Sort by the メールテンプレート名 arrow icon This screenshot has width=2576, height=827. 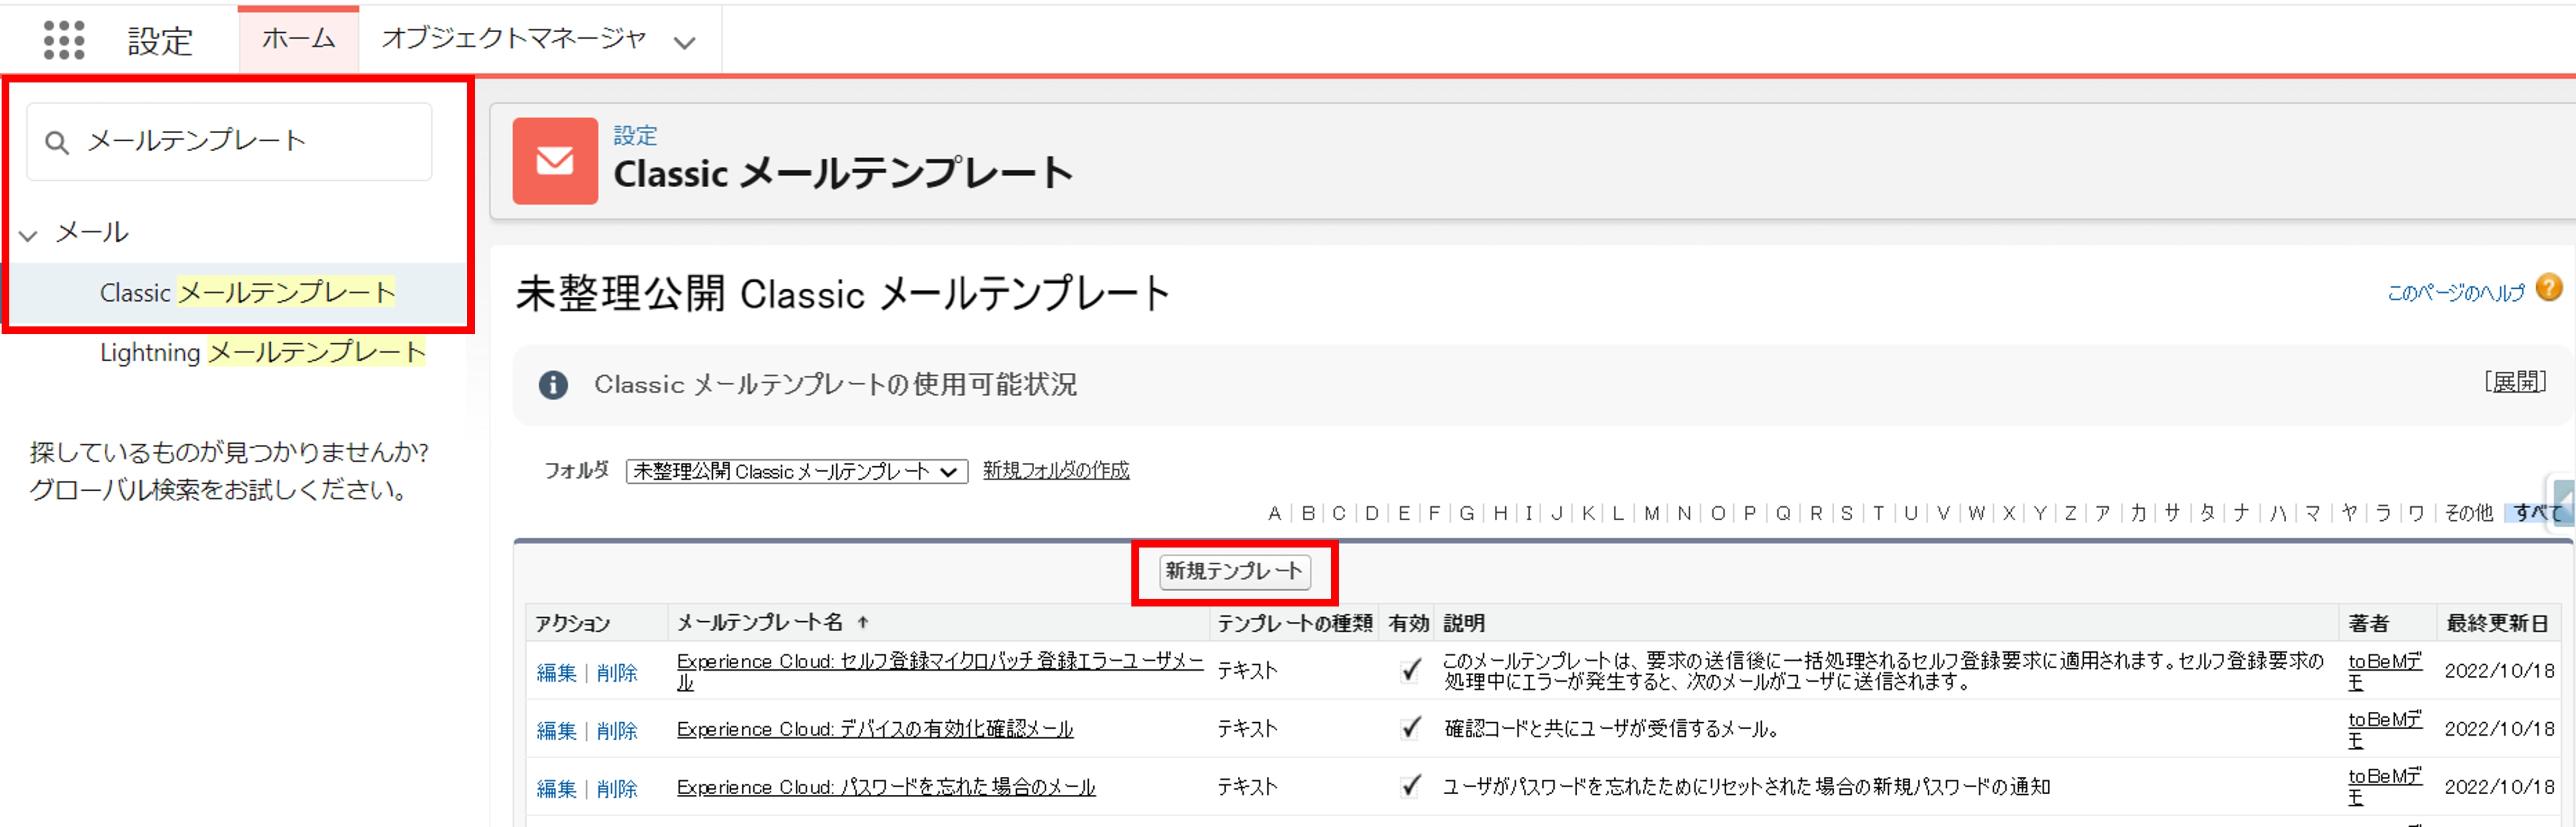tap(863, 622)
